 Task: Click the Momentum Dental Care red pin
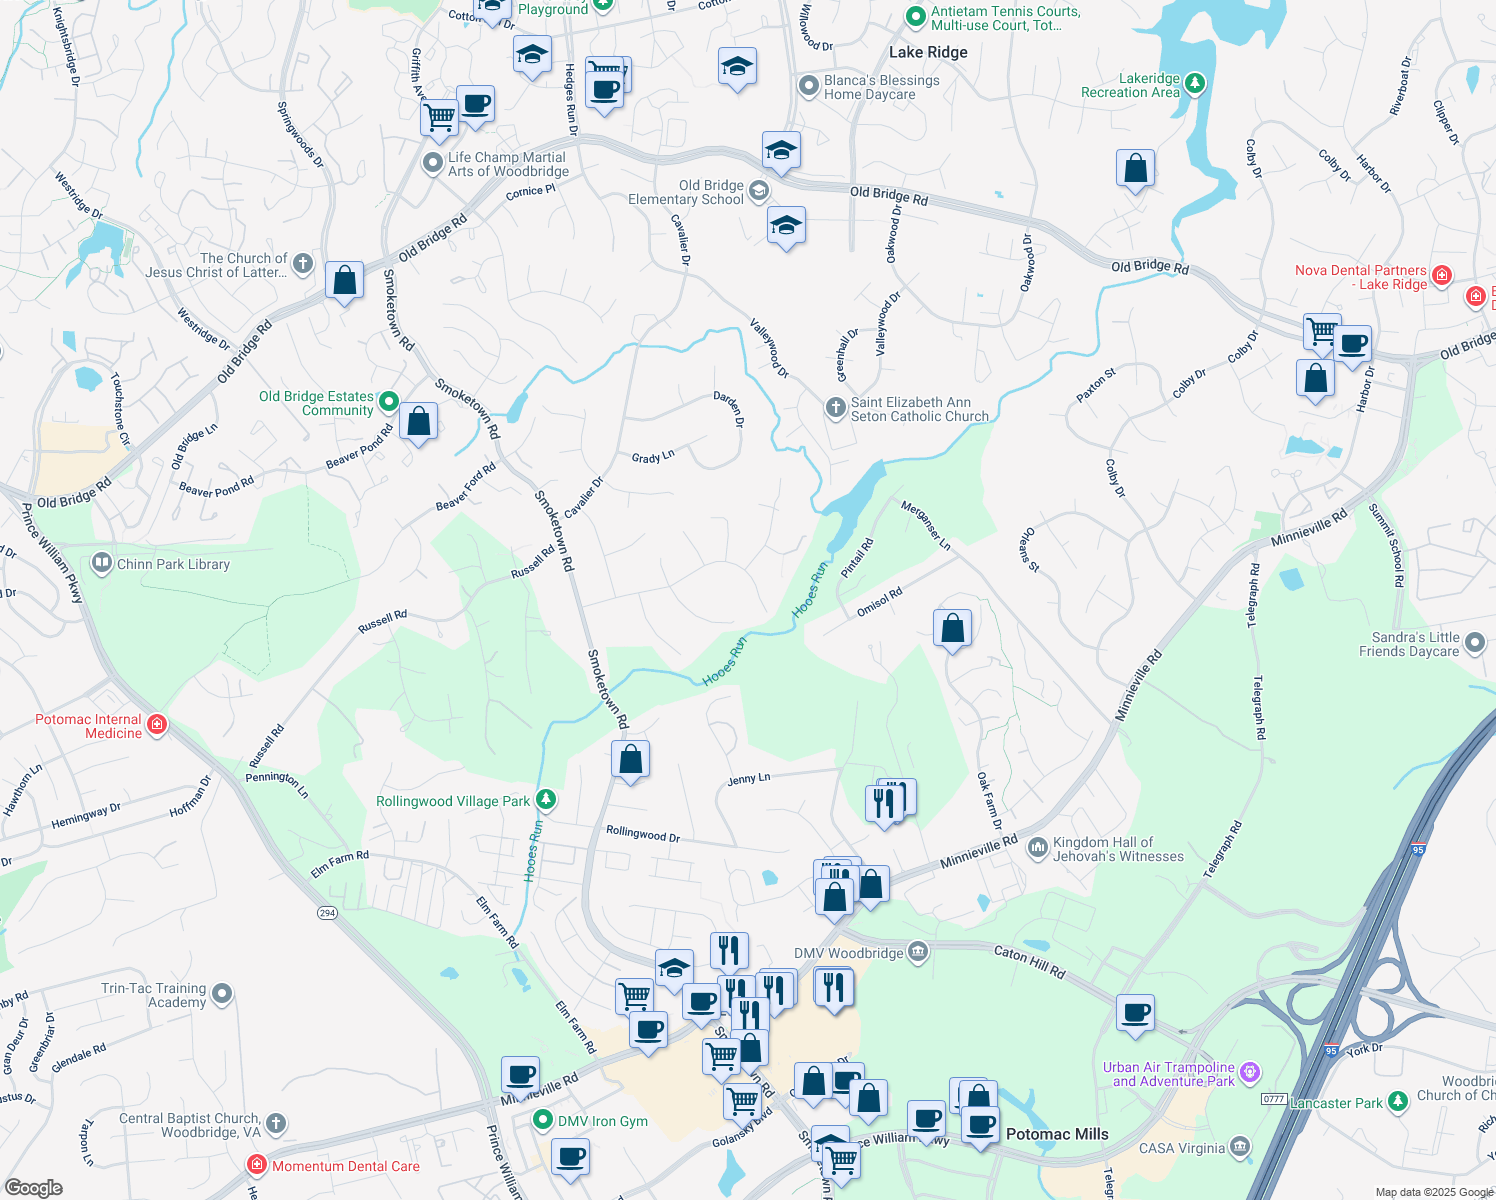point(257,1165)
